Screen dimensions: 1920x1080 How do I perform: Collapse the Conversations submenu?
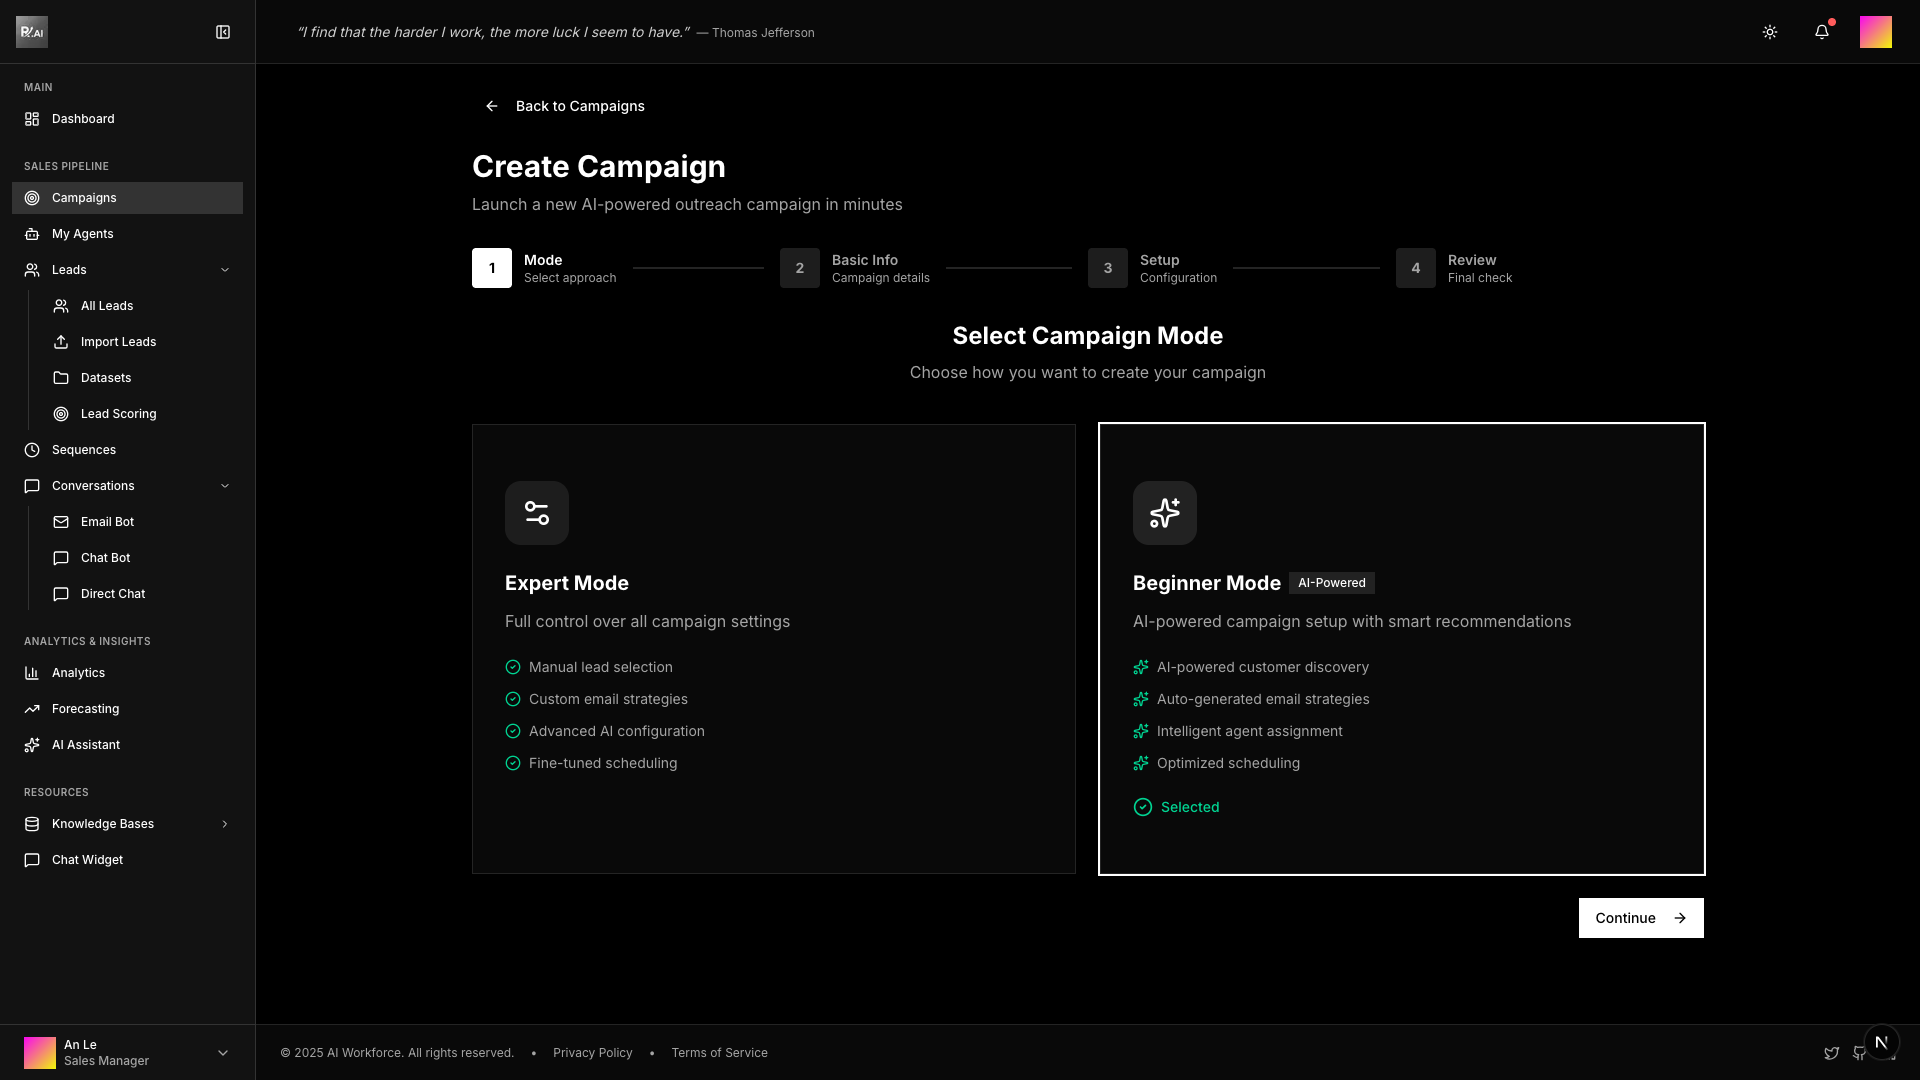click(x=225, y=486)
